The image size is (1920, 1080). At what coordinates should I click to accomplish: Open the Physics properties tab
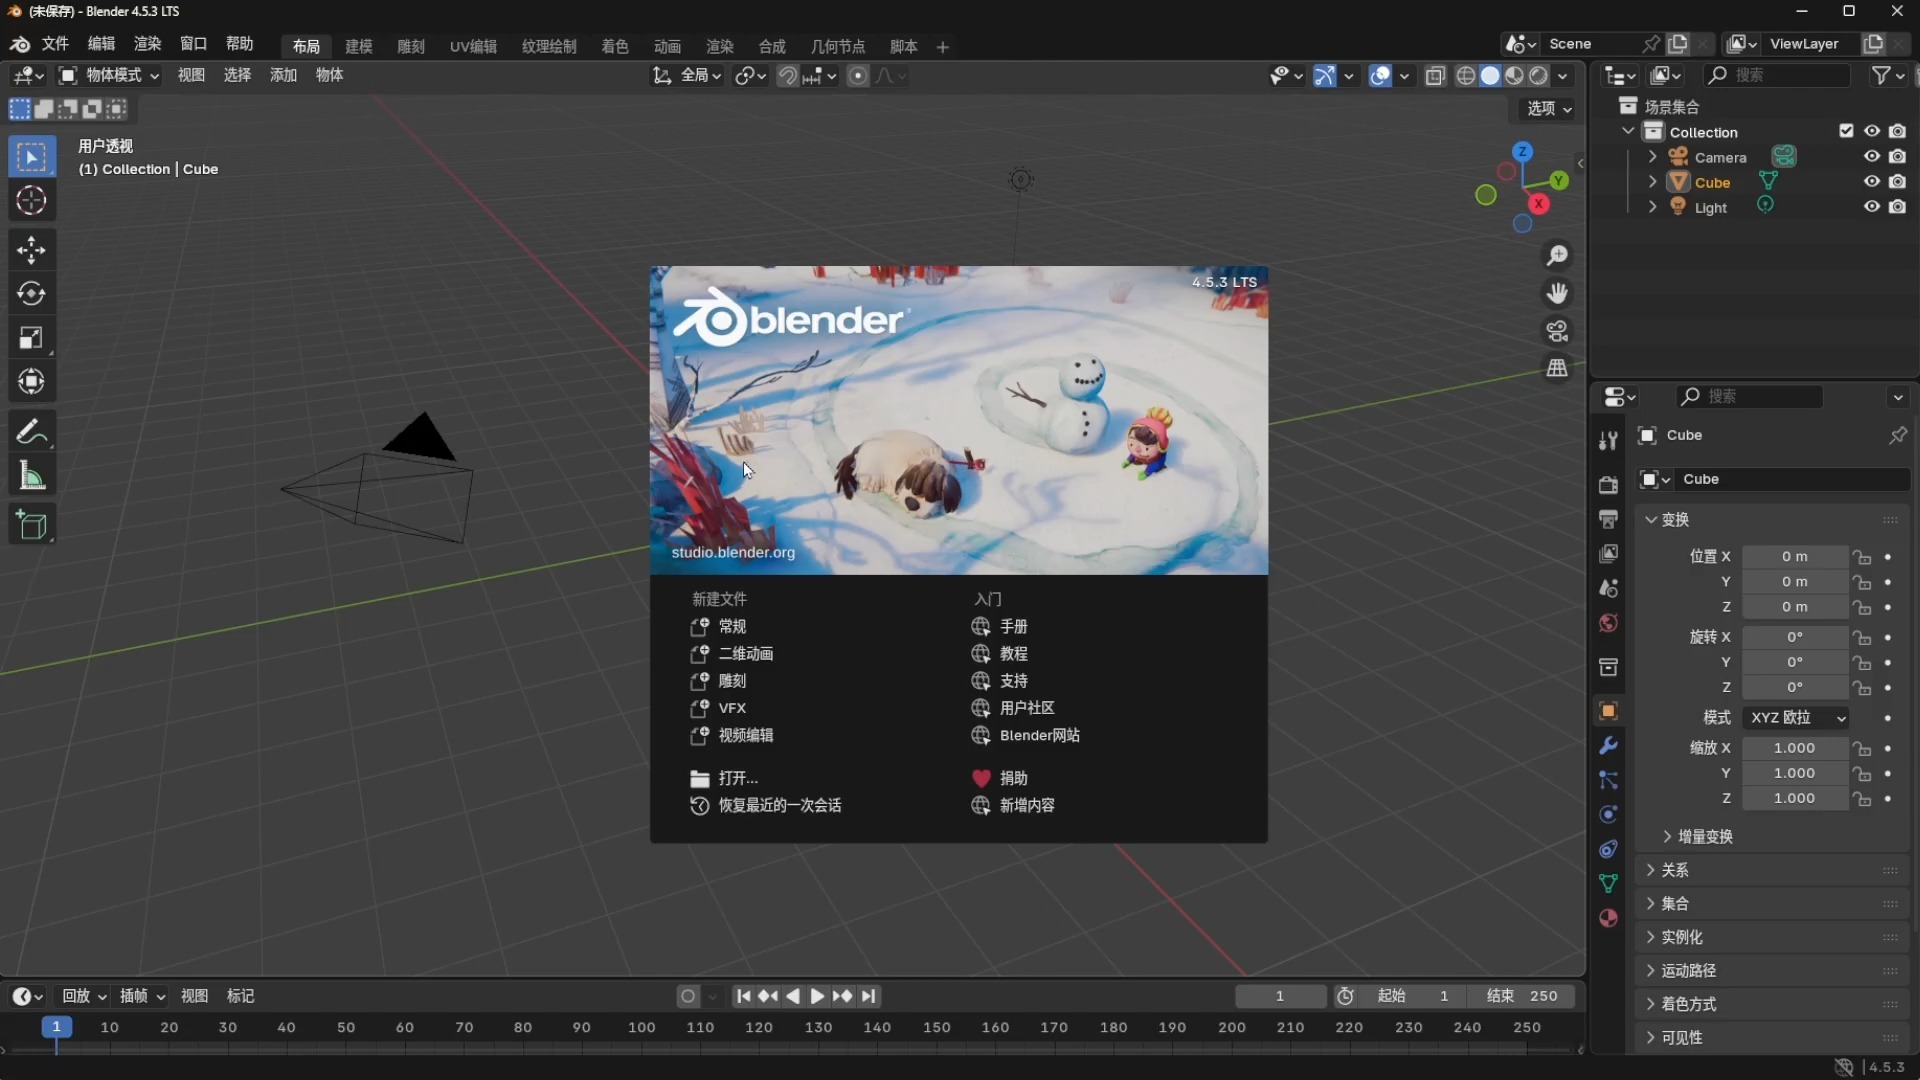1608,815
